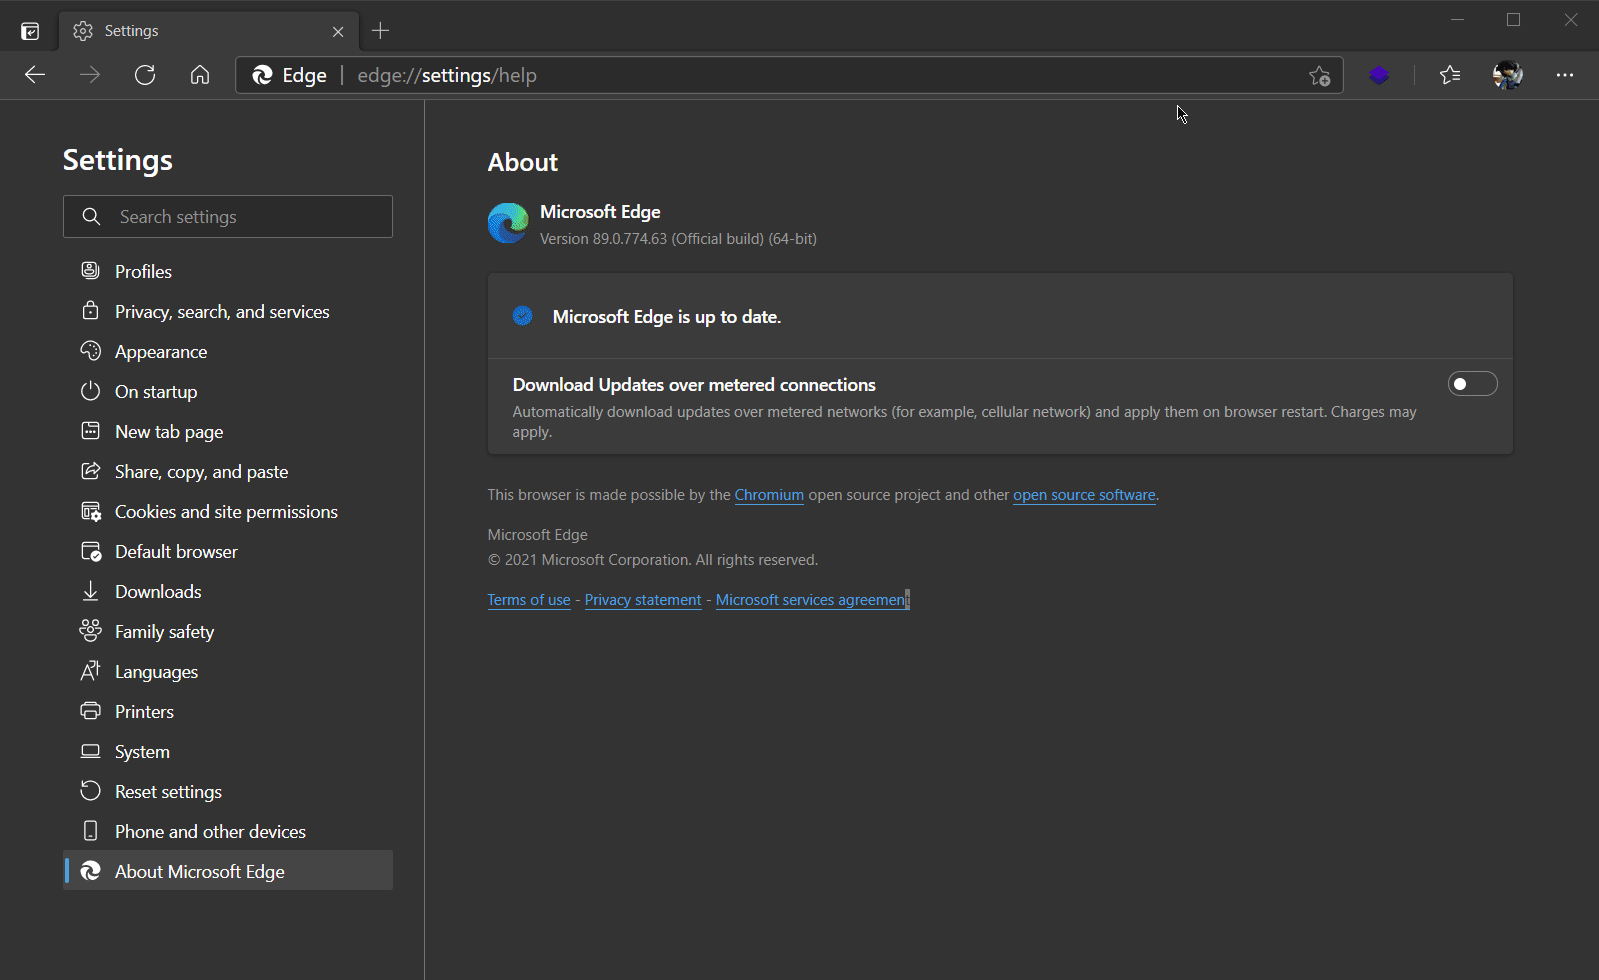Screen dimensions: 1599x980
Task: Go to On startup settings
Action: tap(228, 391)
